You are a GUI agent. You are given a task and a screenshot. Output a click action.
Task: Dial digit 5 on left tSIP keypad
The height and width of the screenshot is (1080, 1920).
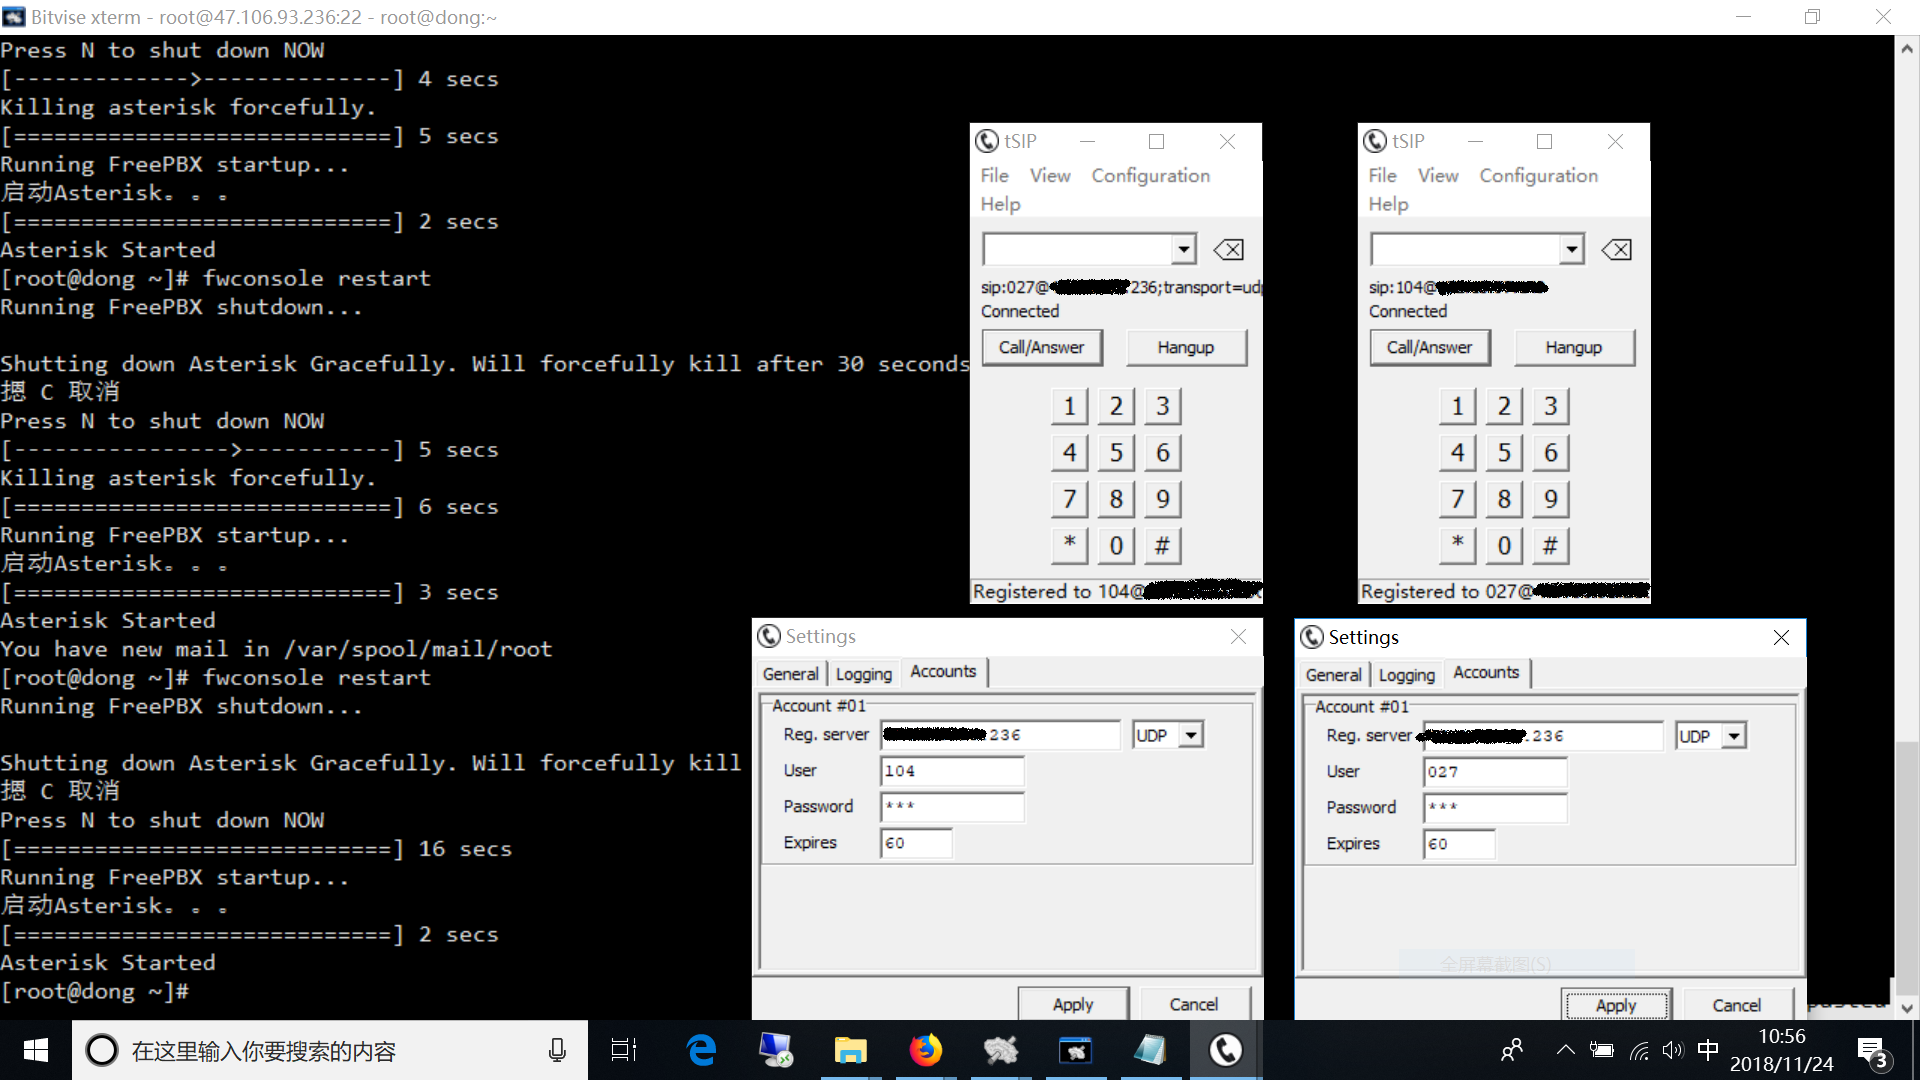pos(1116,453)
